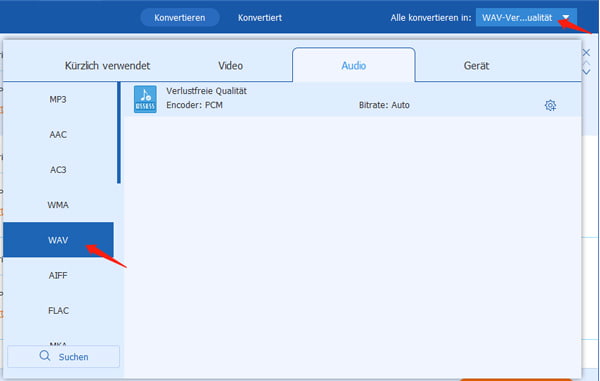Open the Video format tab
The width and height of the screenshot is (600, 381).
point(230,65)
